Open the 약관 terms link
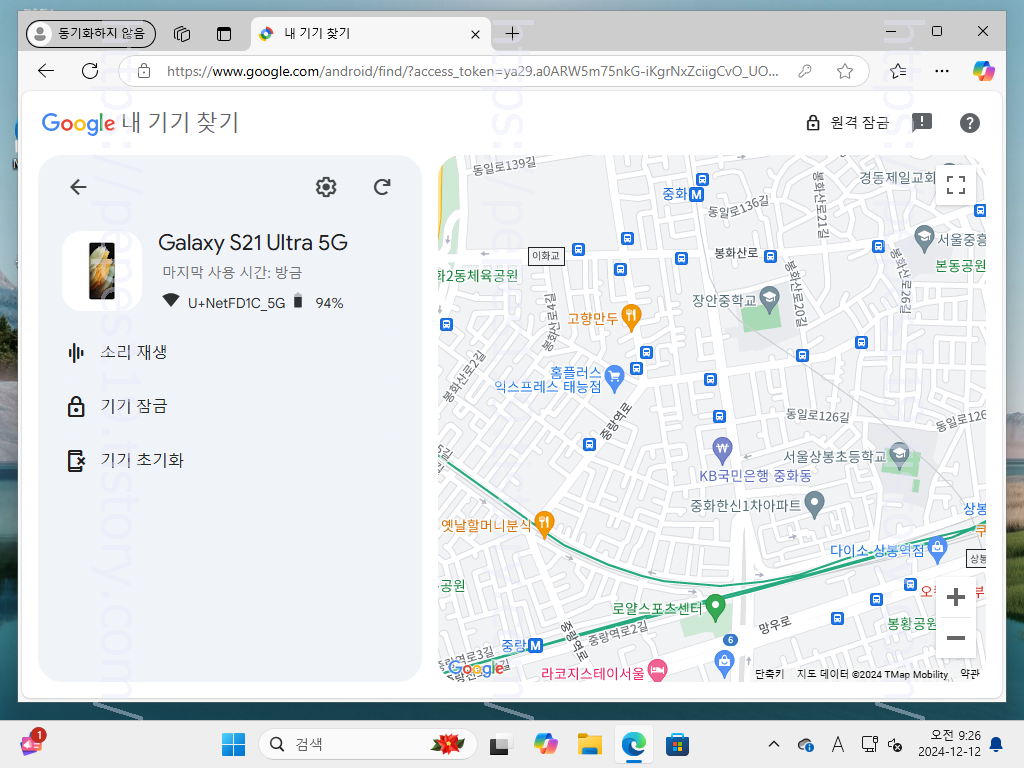This screenshot has height=768, width=1024. (970, 673)
